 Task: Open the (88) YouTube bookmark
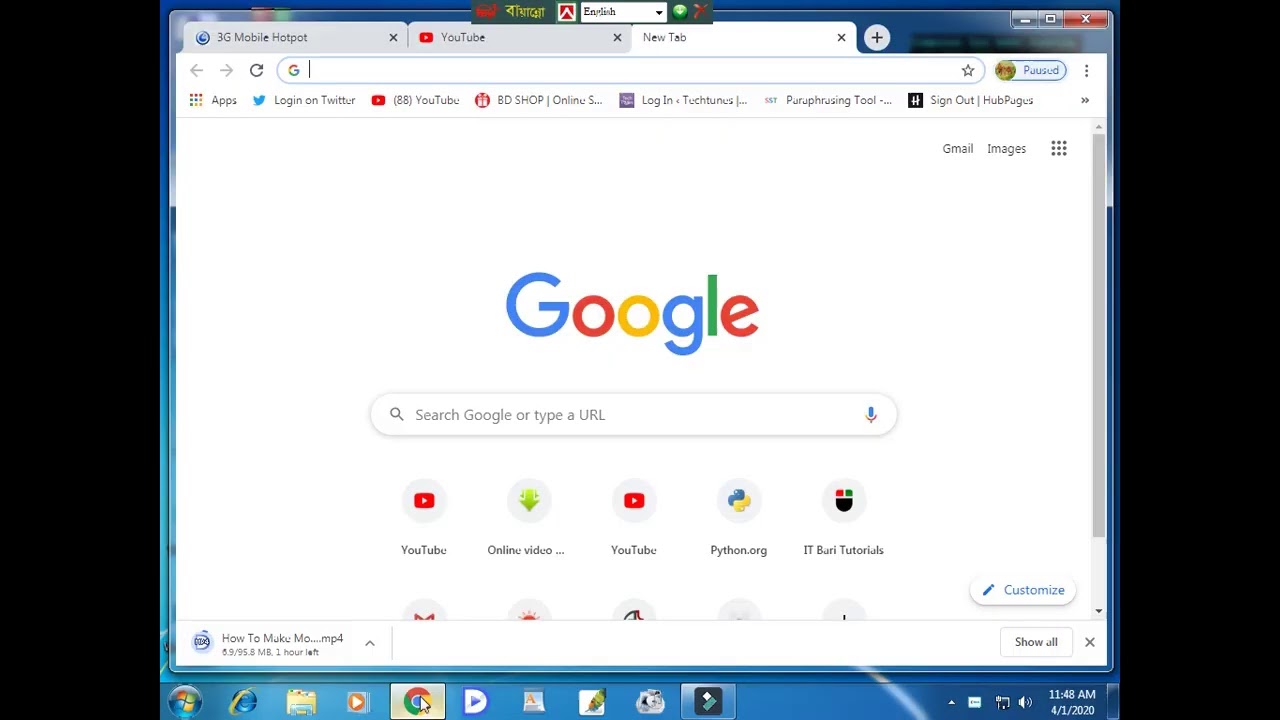[x=415, y=100]
